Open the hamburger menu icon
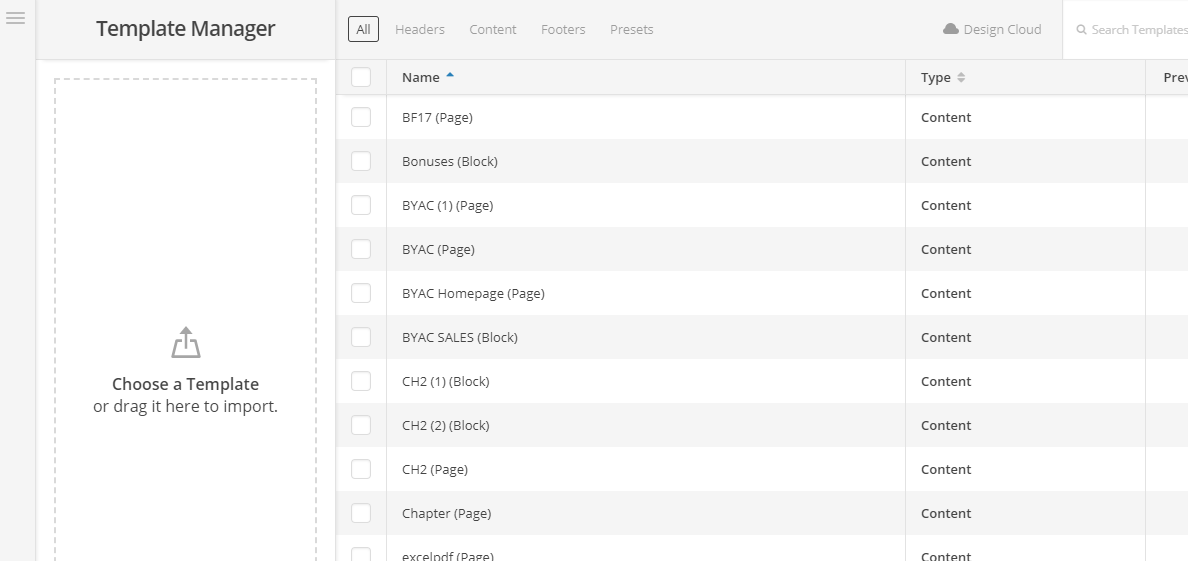This screenshot has width=1188, height=561. [x=15, y=19]
